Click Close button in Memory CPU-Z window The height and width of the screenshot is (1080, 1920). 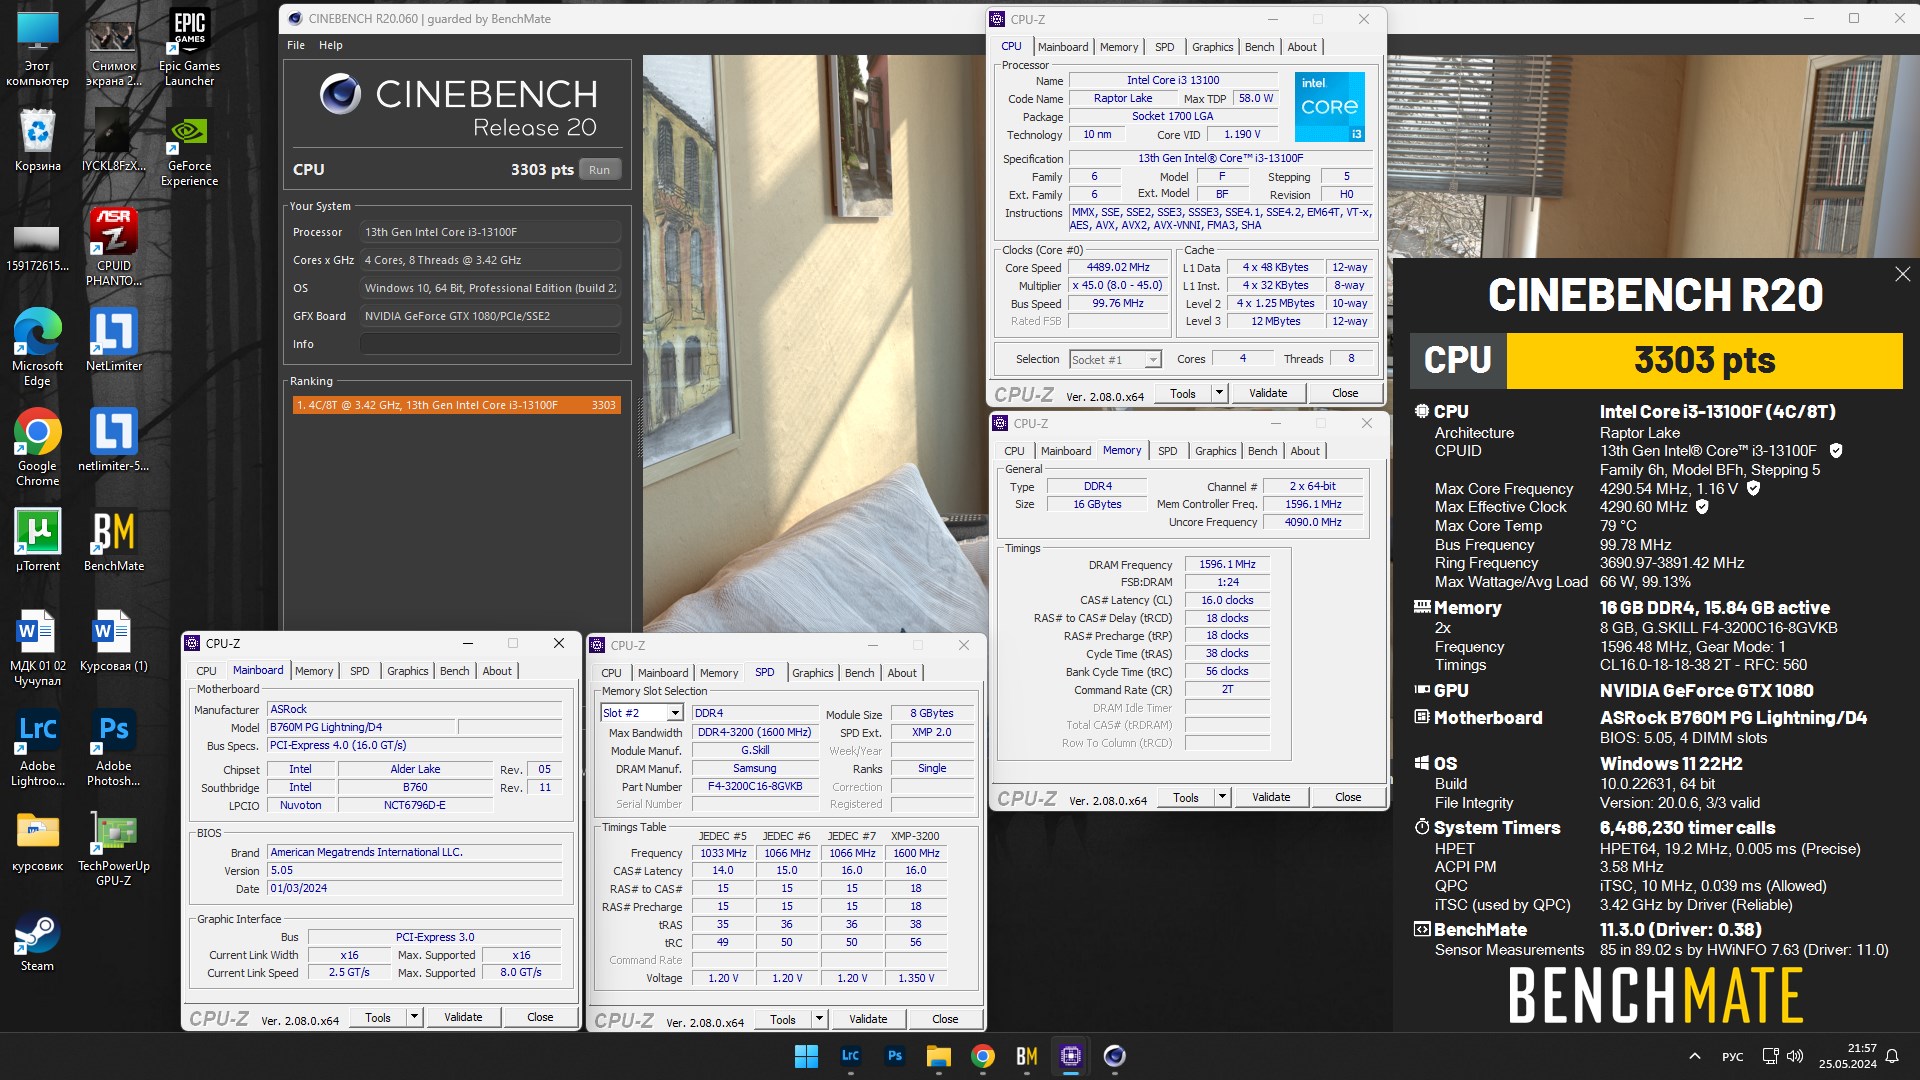[1348, 797]
